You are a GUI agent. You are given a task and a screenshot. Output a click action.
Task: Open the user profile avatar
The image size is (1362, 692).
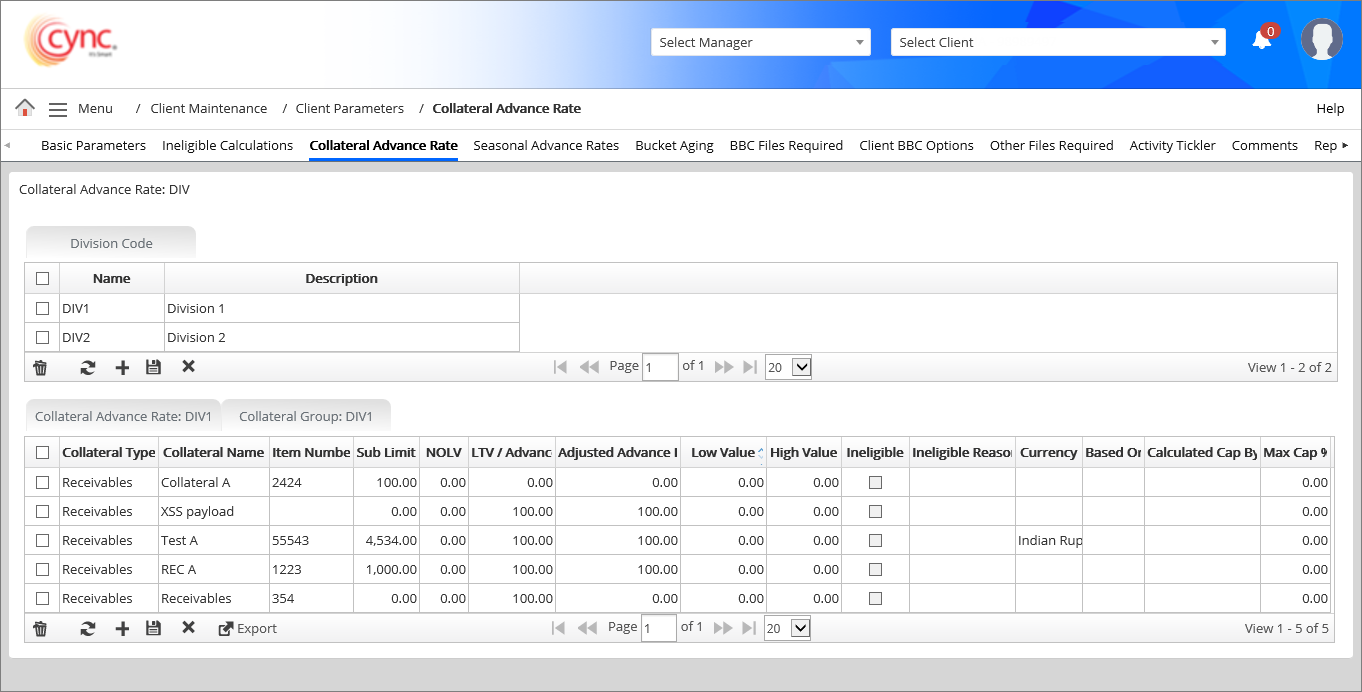[1321, 40]
